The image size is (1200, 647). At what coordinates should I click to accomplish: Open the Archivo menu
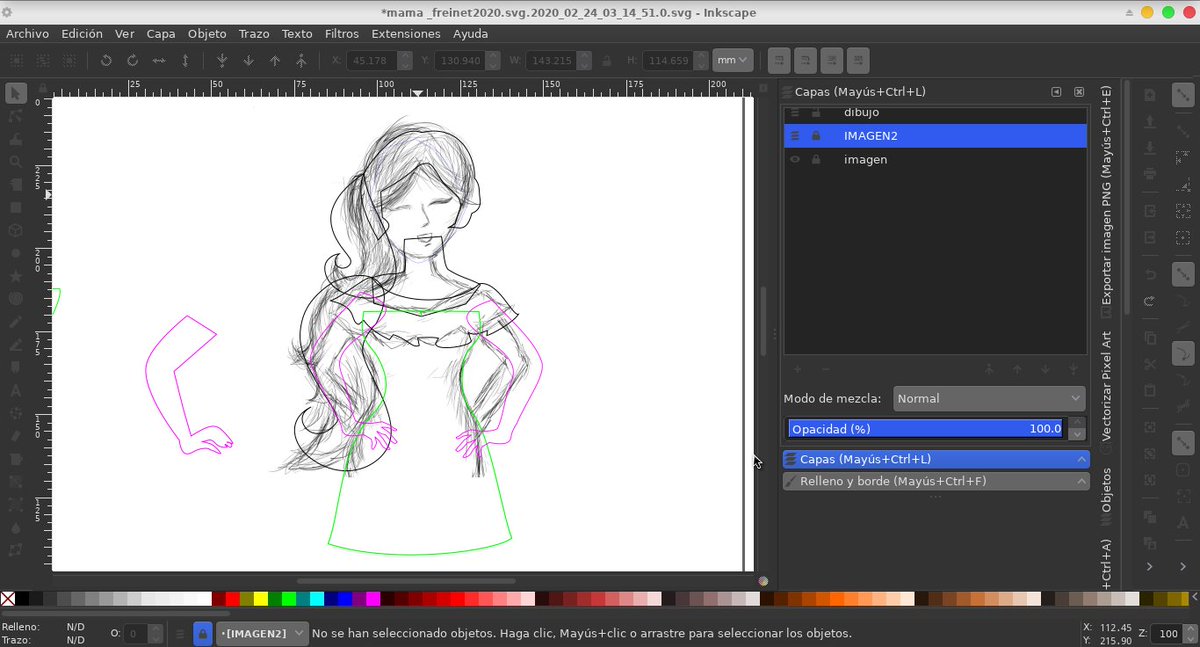pos(27,33)
